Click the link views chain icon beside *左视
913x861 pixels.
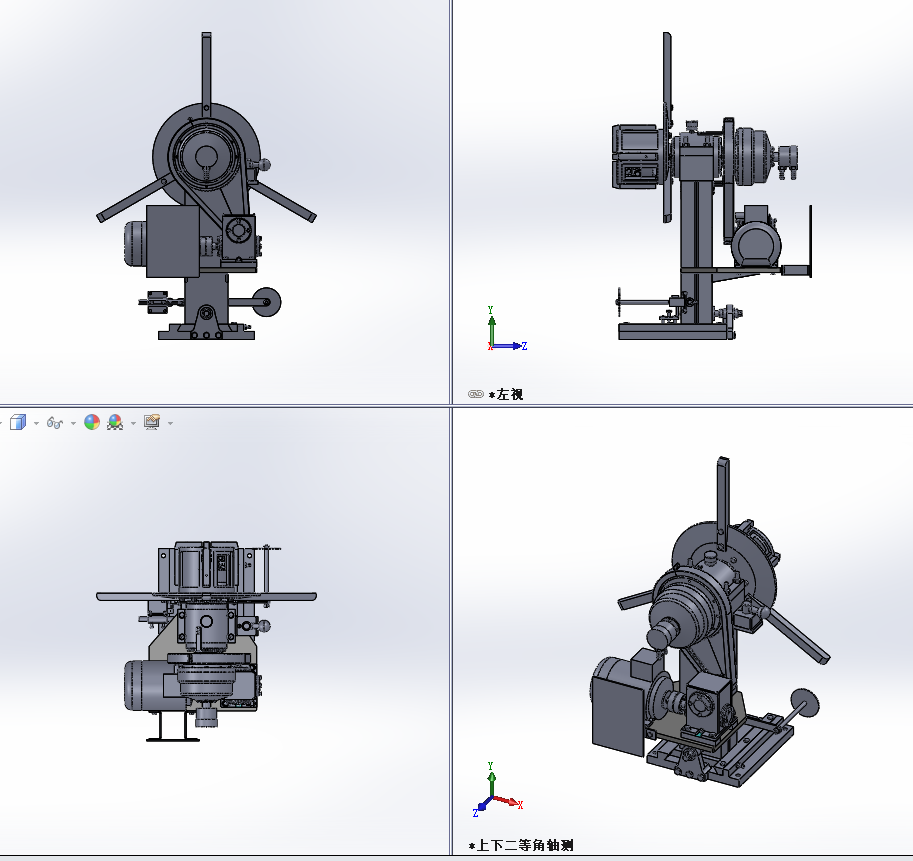[x=476, y=394]
